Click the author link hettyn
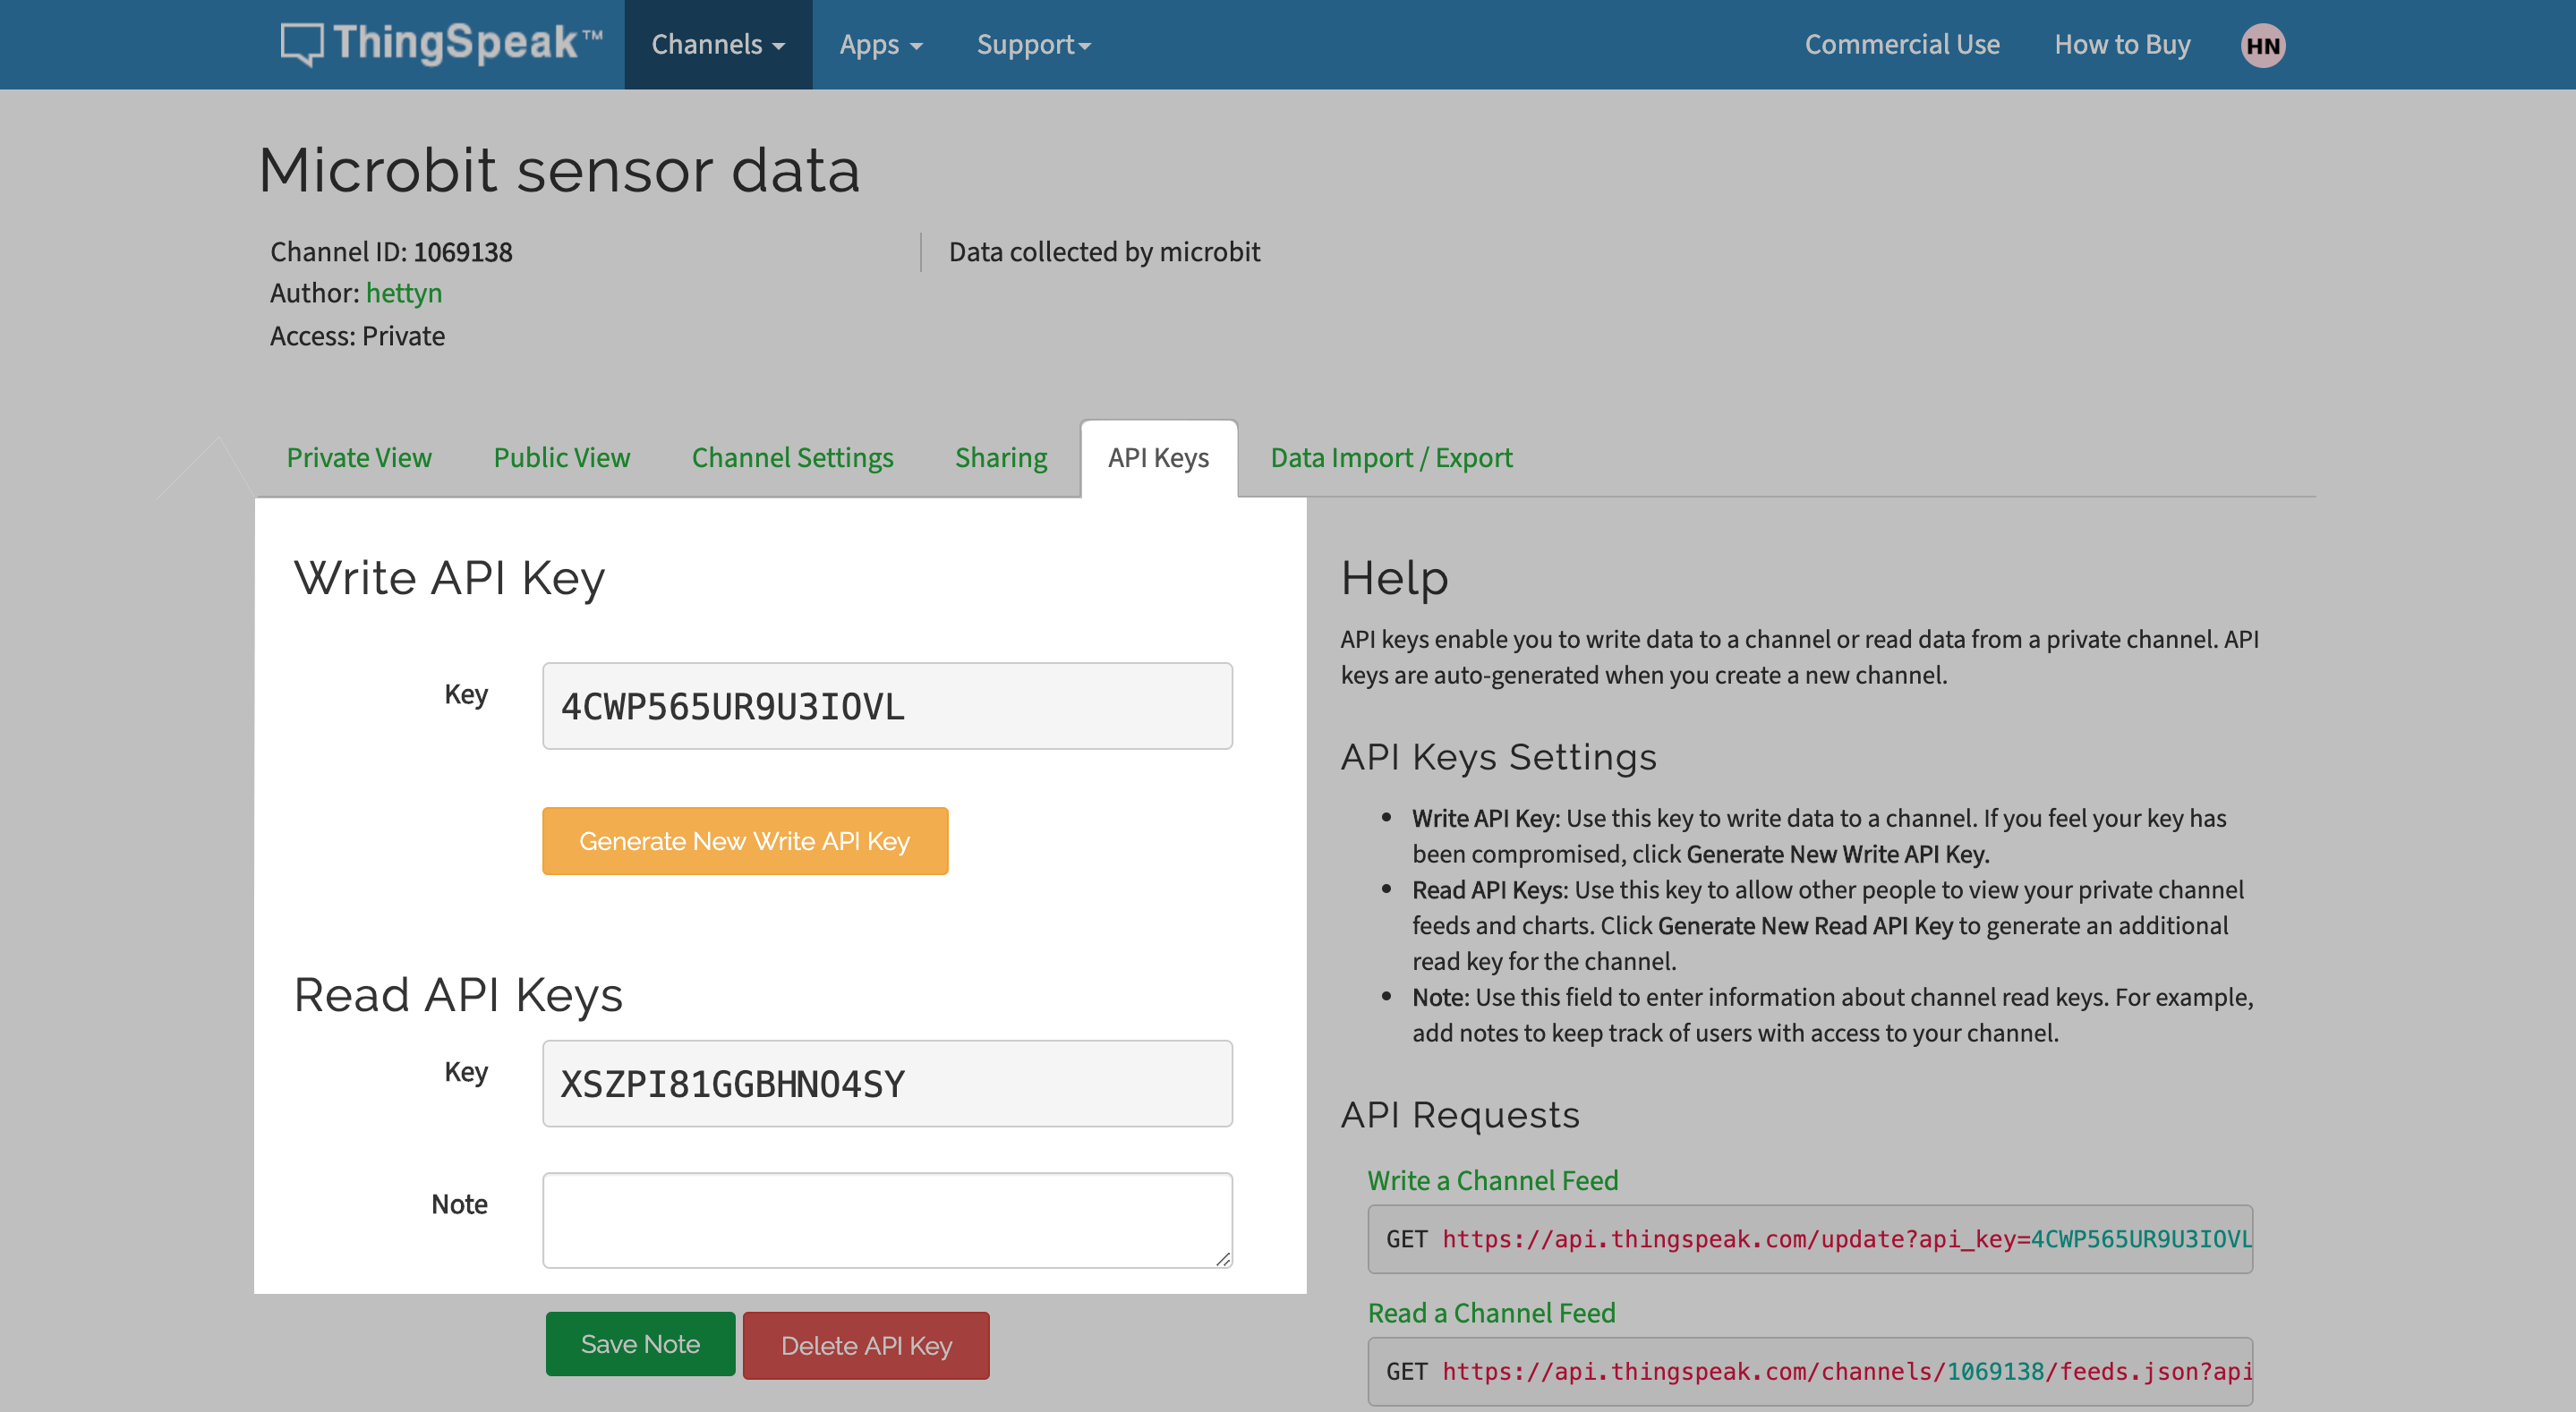The height and width of the screenshot is (1412, 2576). click(404, 293)
